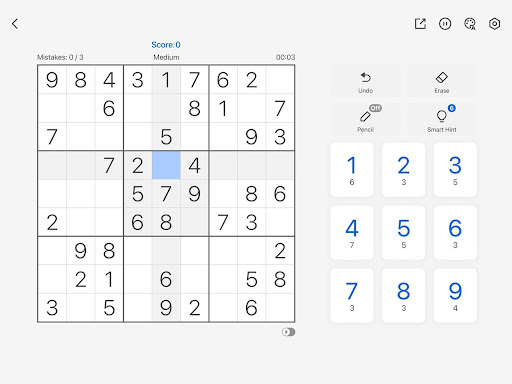Screen dimensions: 512x384
Task: Open the share/export icon
Action: pyautogui.click(x=420, y=24)
